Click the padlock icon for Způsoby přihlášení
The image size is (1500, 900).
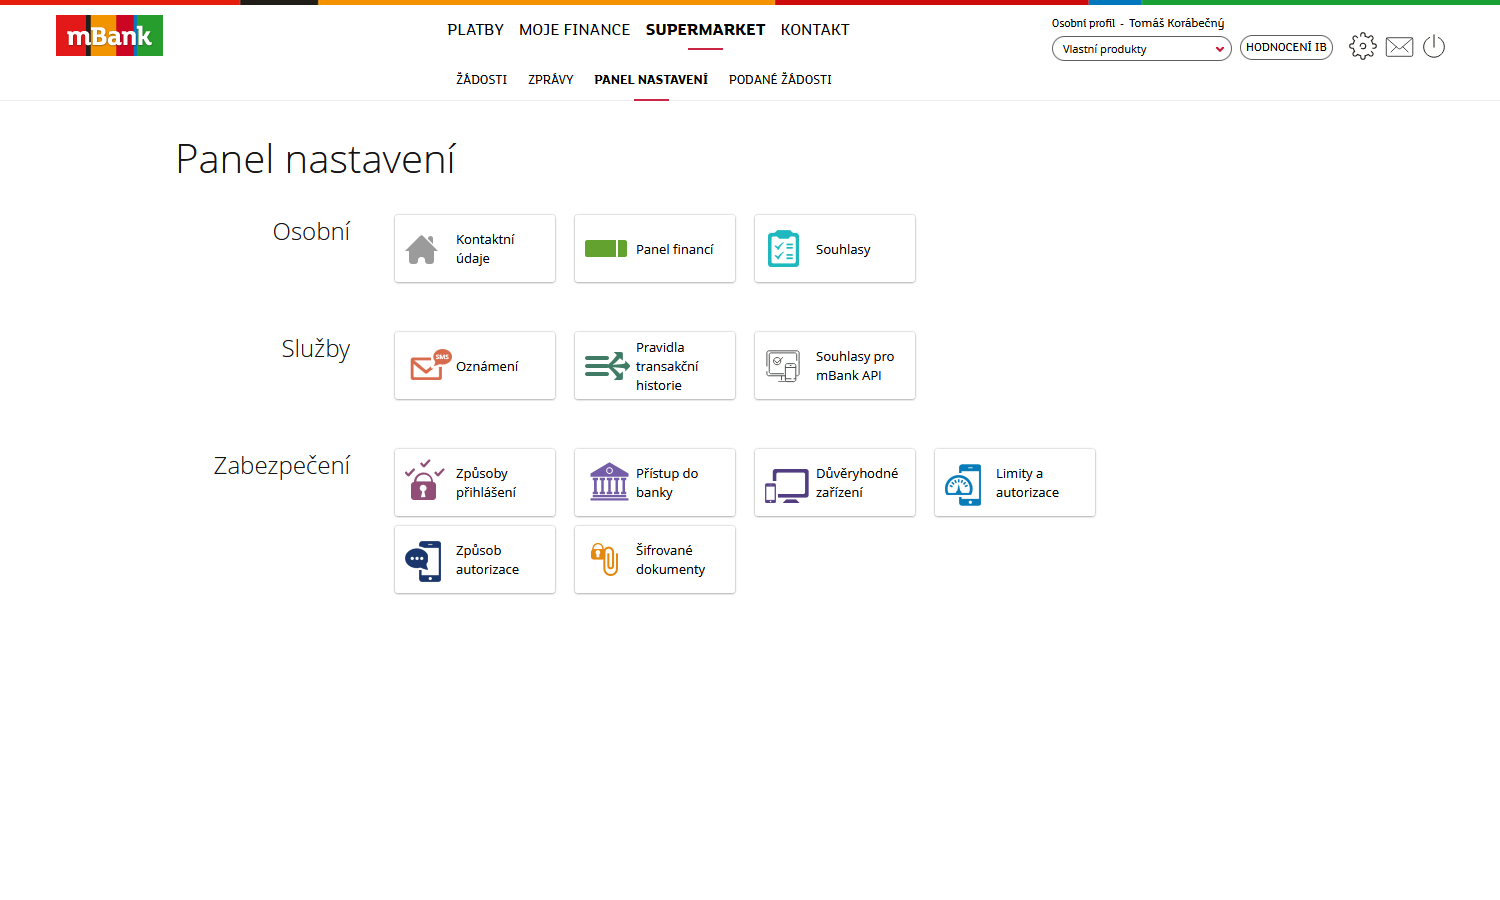424,482
